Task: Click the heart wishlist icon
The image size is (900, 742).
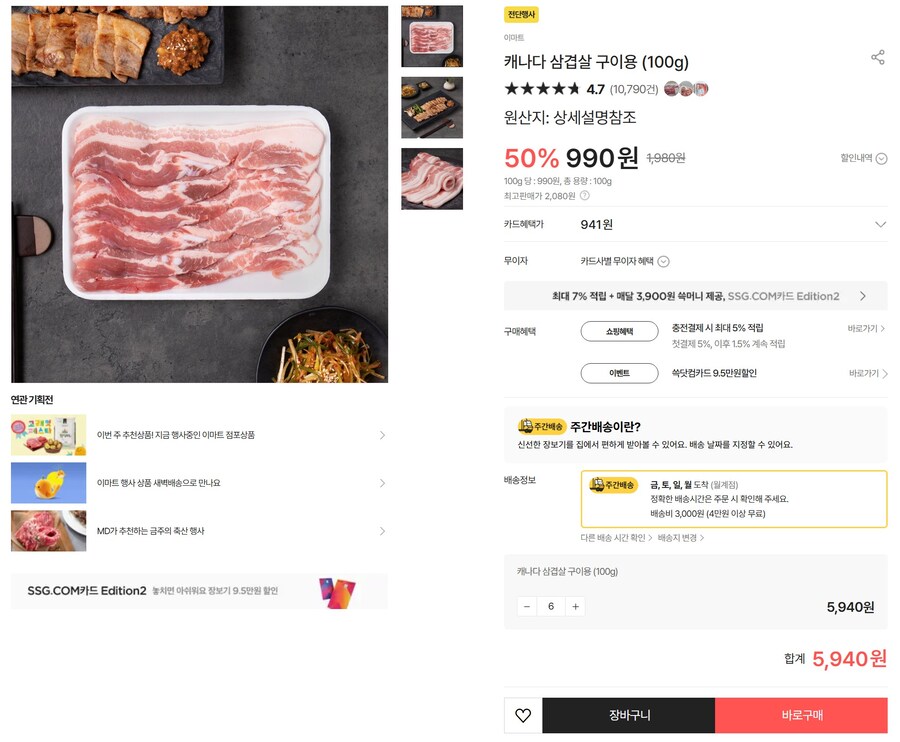Action: (523, 715)
